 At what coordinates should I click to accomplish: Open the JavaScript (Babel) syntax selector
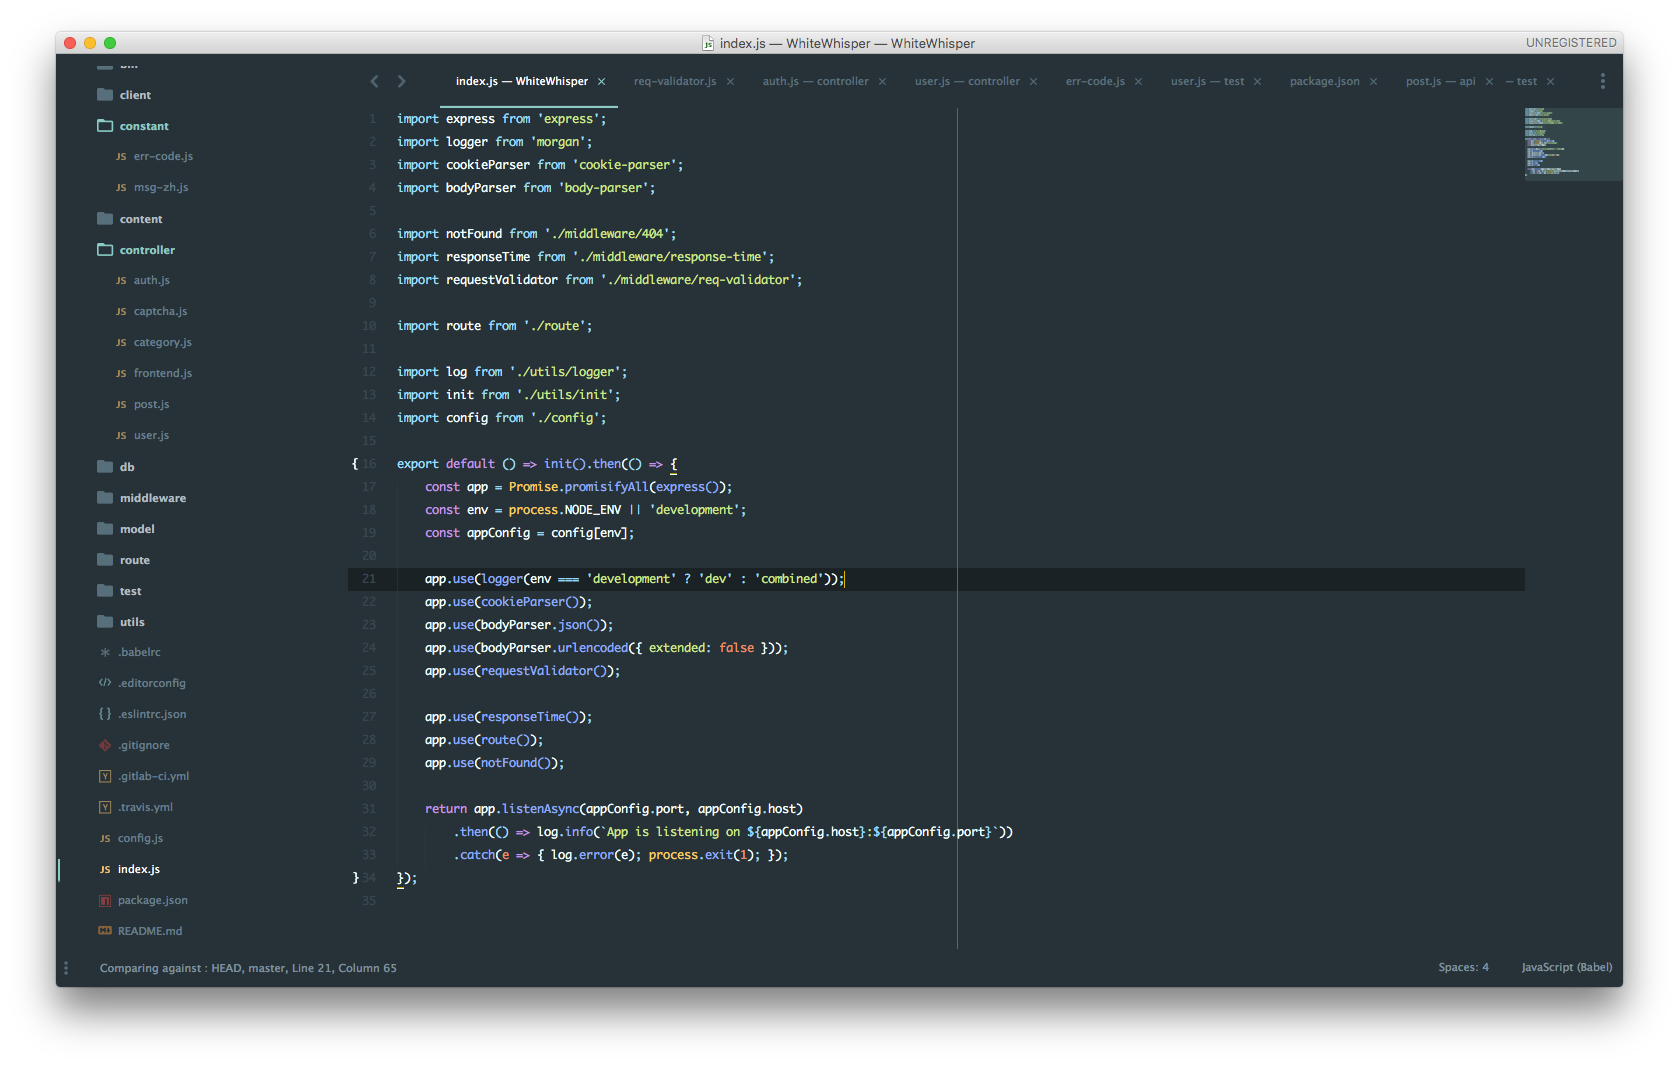pyautogui.click(x=1565, y=967)
